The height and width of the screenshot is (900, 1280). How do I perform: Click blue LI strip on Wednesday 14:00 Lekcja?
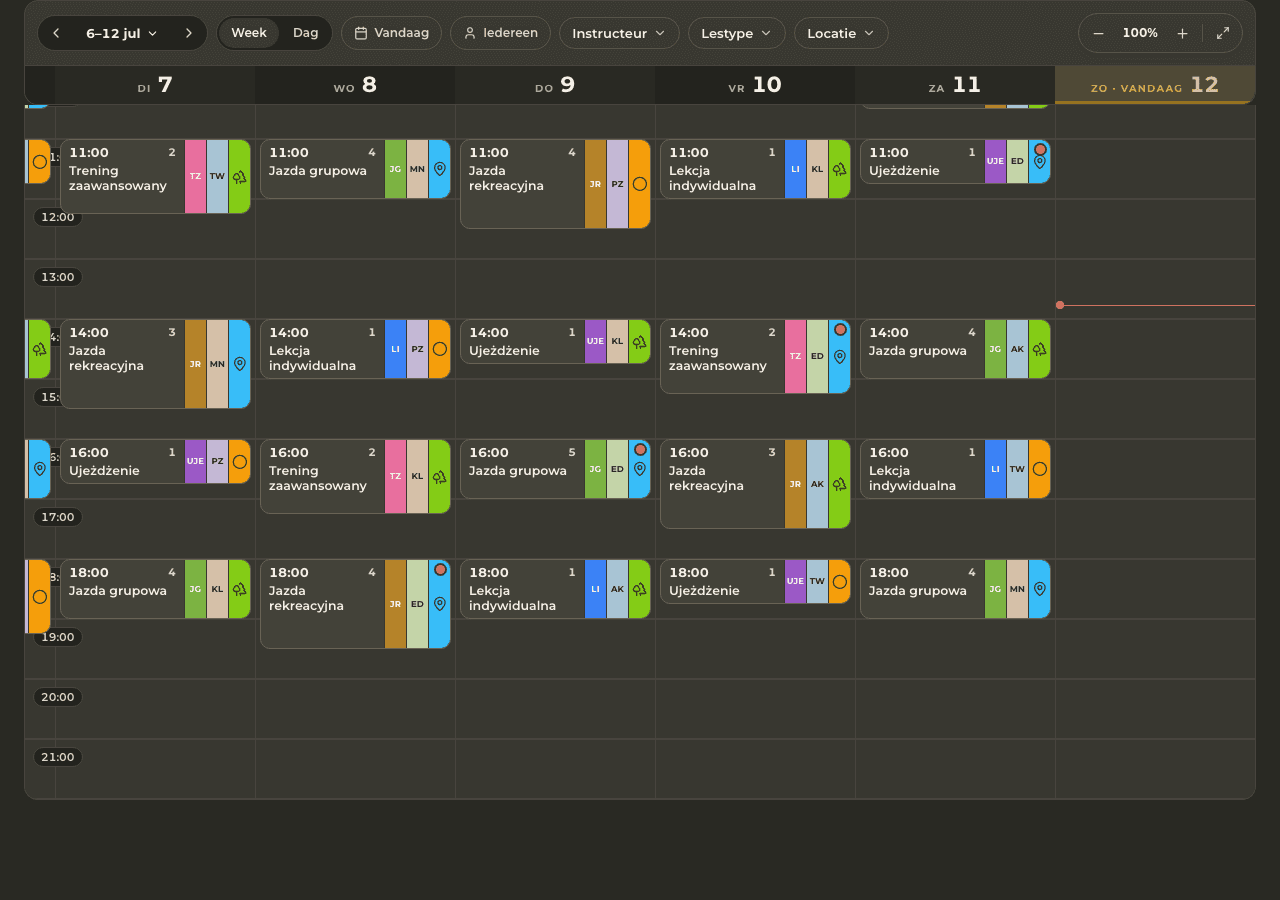point(395,349)
